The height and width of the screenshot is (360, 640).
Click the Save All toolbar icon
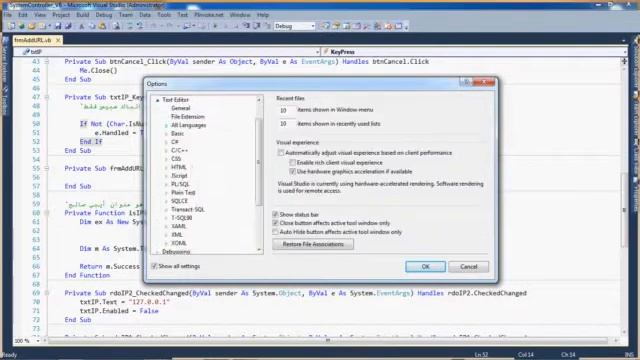(x=68, y=26)
